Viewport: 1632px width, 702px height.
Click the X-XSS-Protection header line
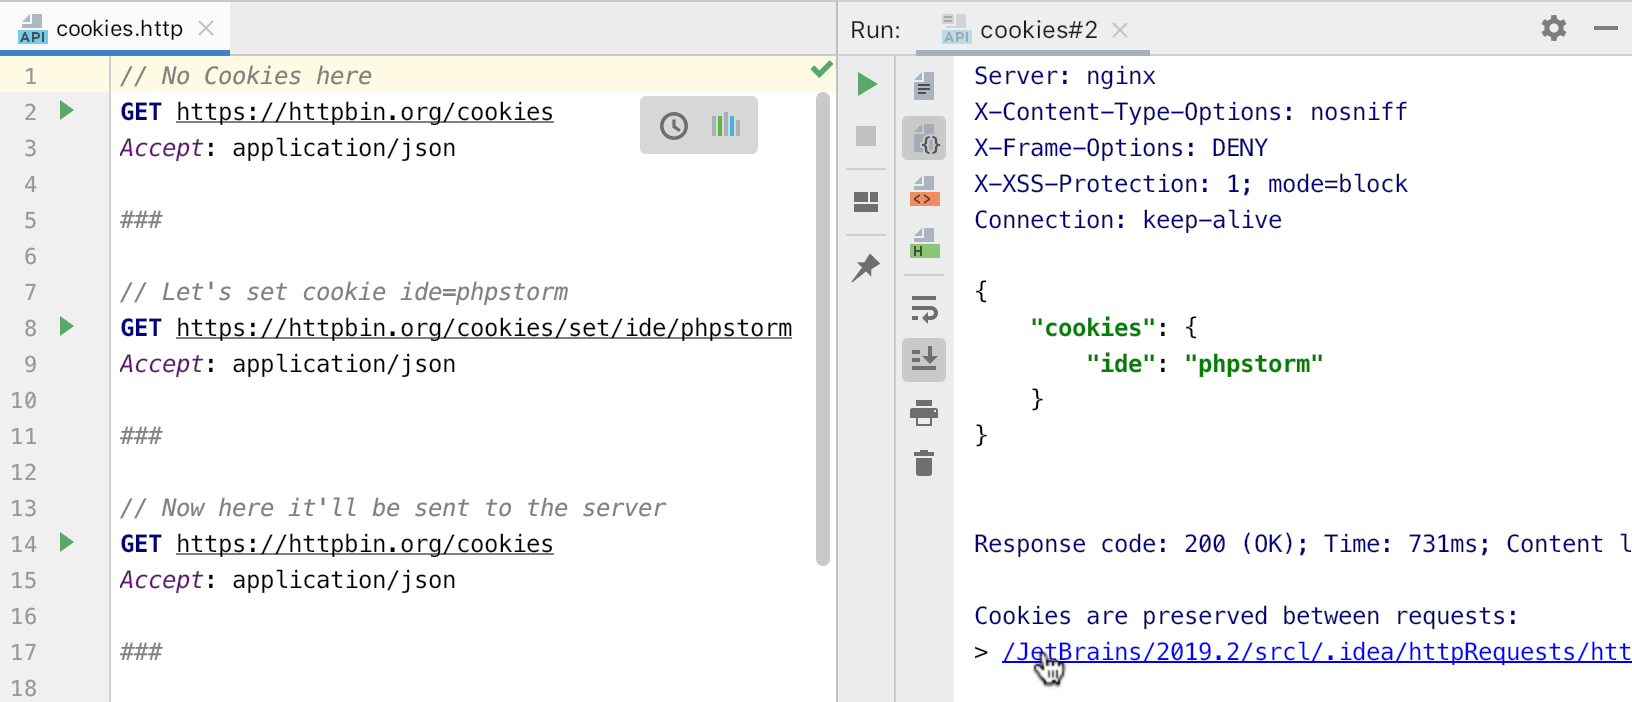[1191, 184]
